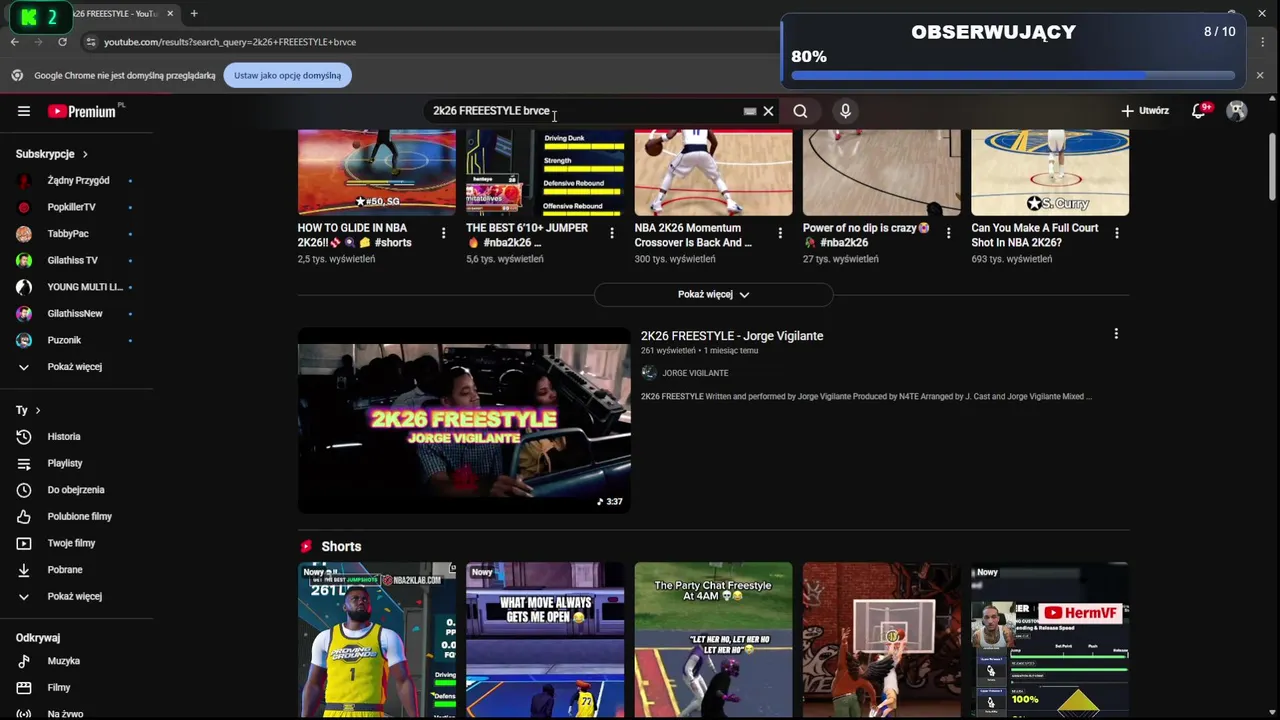1280x720 pixels.
Task: Reload the page in Chrome
Action: [62, 42]
